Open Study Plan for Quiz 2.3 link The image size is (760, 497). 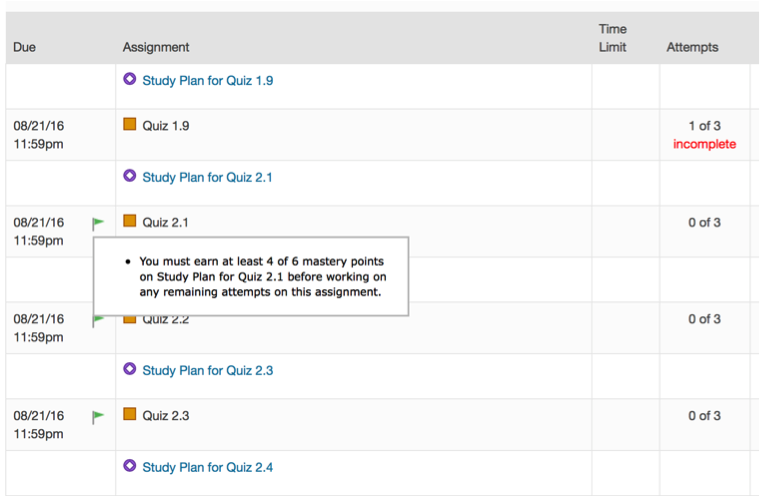tap(208, 370)
